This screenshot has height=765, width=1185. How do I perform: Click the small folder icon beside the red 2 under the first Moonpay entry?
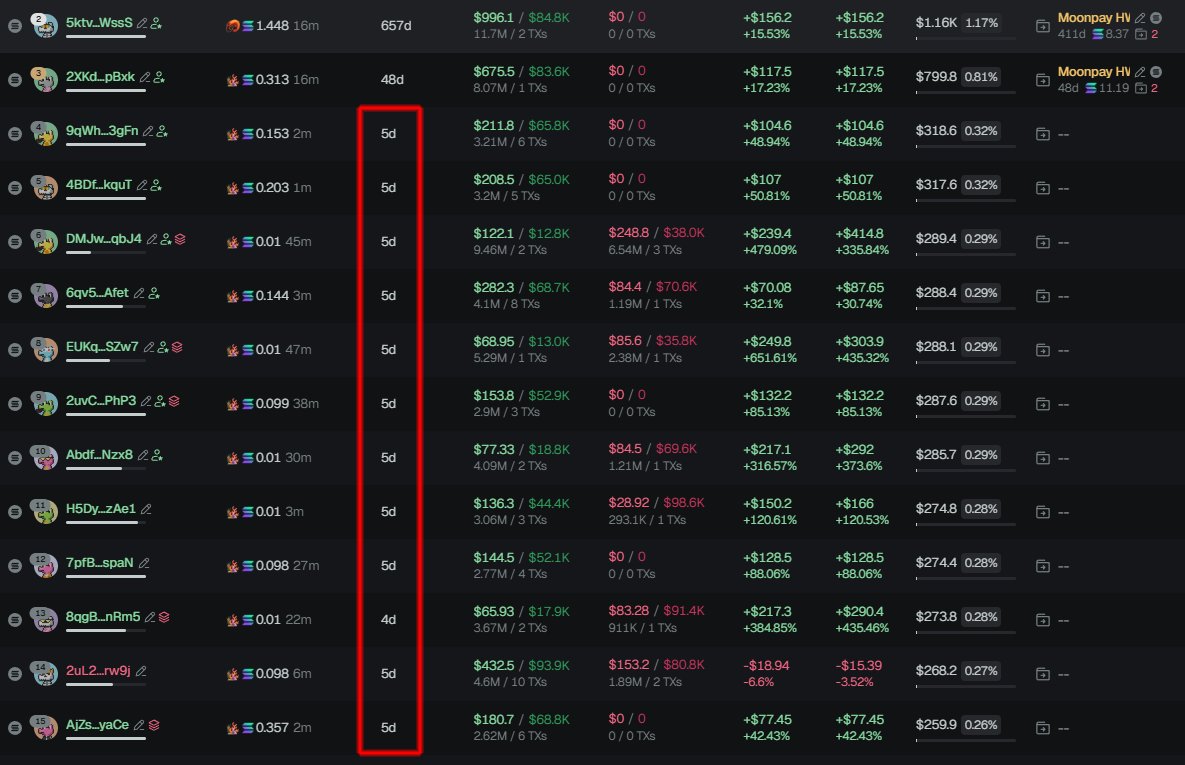(1140, 34)
